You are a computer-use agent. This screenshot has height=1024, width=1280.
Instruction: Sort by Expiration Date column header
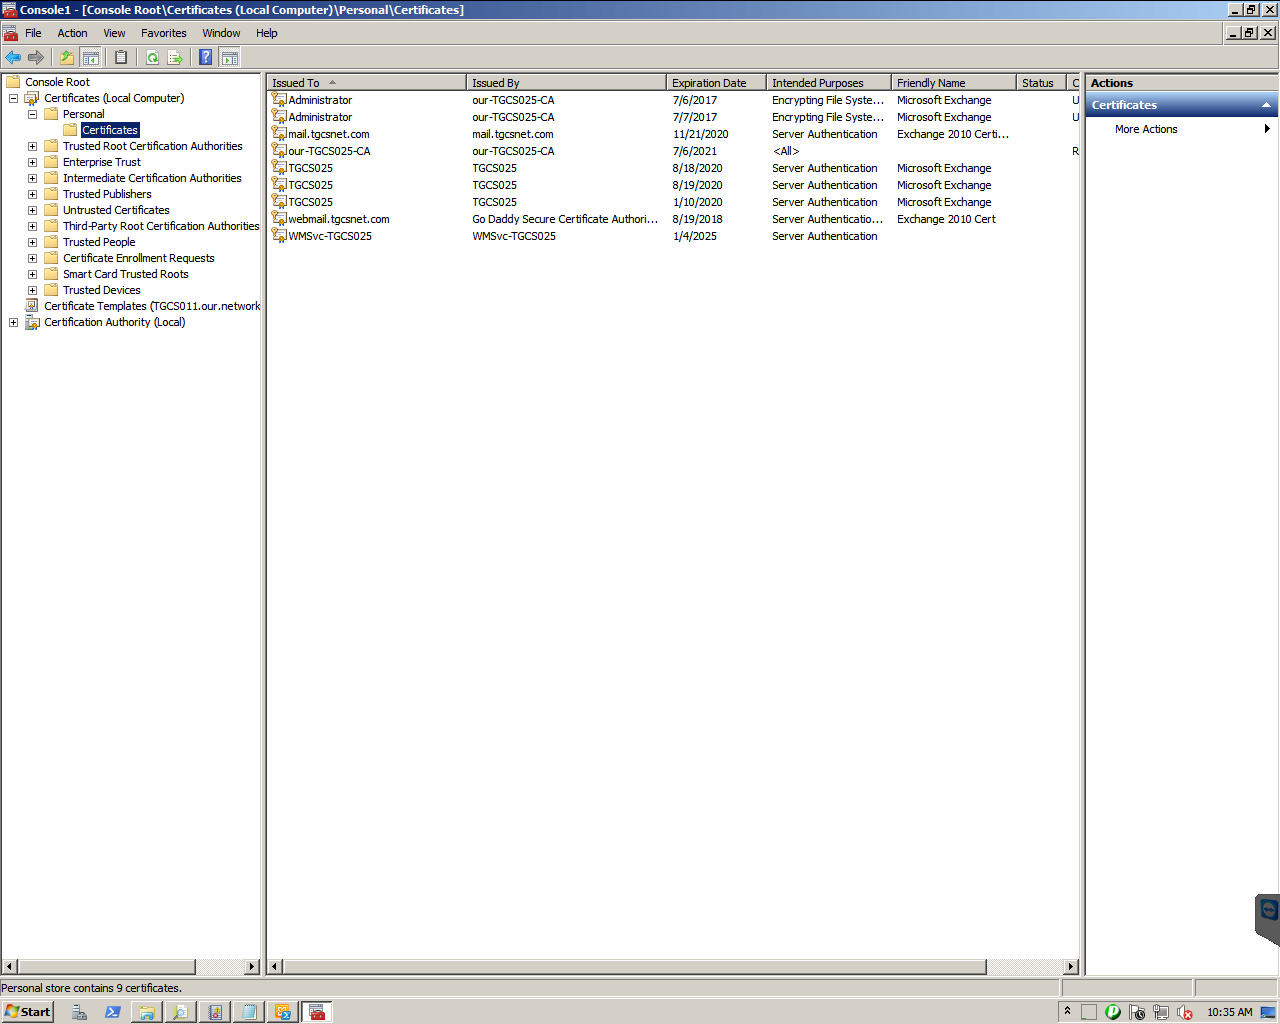(709, 83)
